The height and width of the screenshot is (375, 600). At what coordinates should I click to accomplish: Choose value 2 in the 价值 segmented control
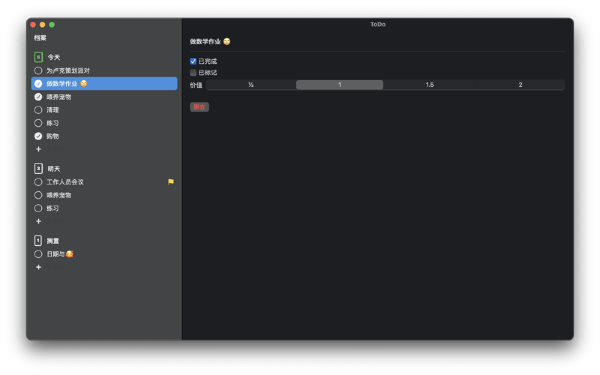click(520, 85)
